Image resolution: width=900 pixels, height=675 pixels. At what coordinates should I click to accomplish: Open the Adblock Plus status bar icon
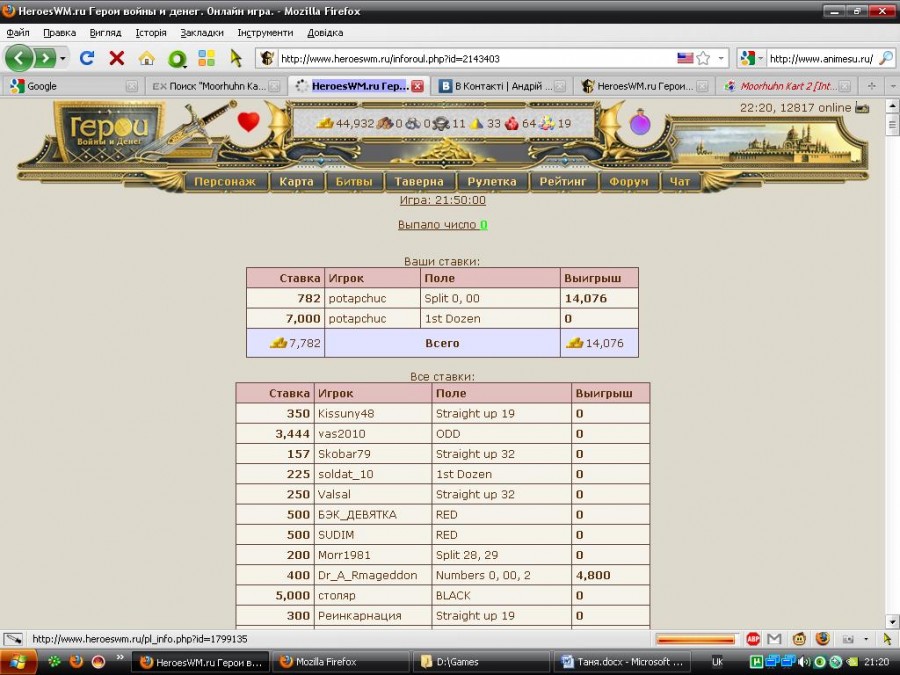click(753, 639)
